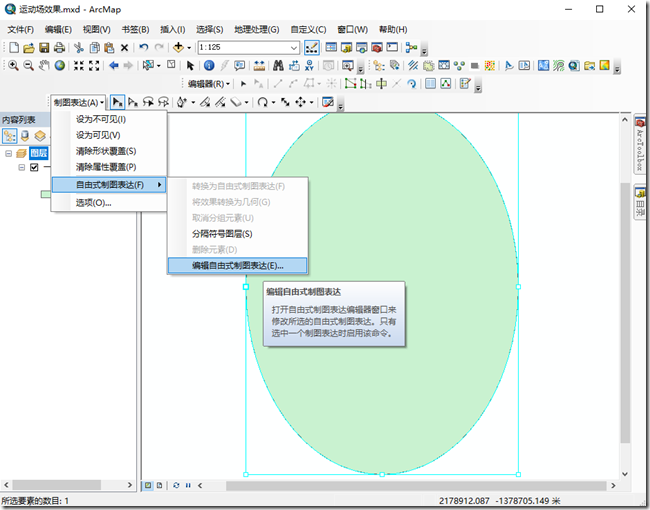Click the Full Extent globe icon
Image resolution: width=650 pixels, height=510 pixels.
[60, 66]
